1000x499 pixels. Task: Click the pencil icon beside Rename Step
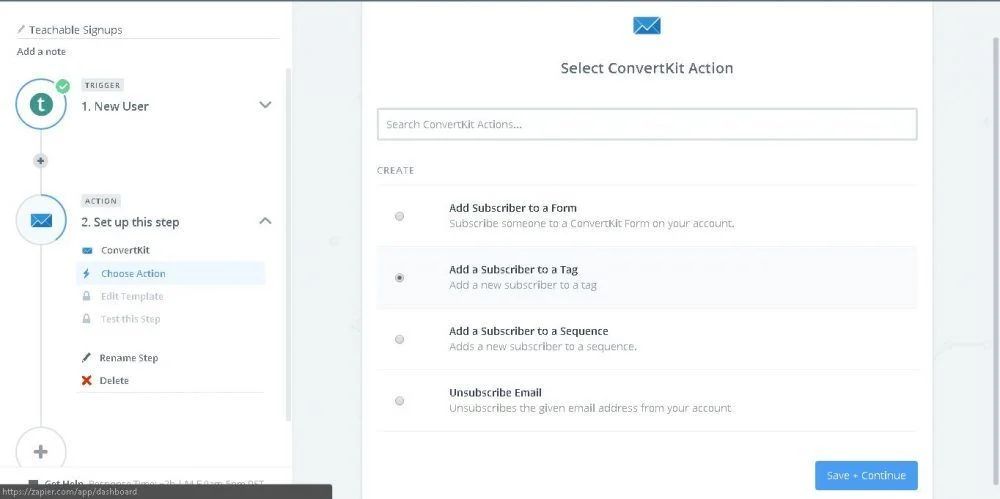(x=87, y=358)
